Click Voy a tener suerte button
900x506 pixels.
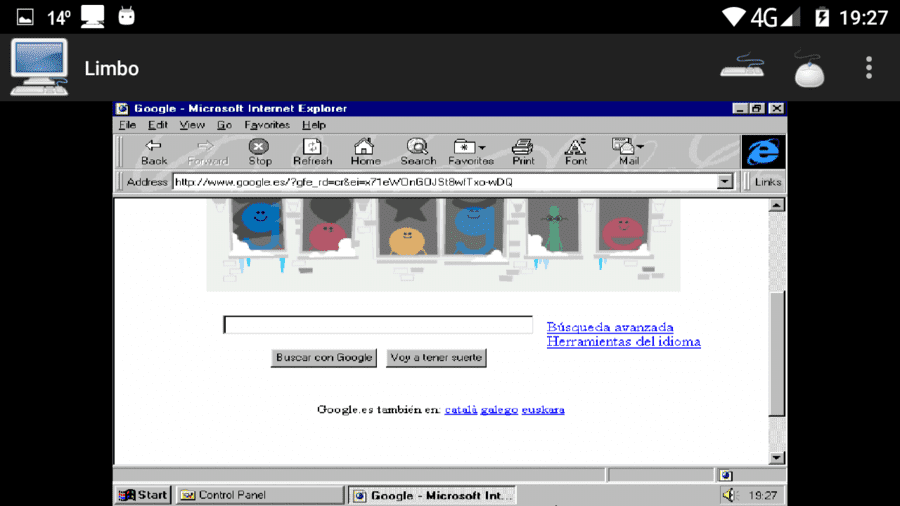coord(436,357)
